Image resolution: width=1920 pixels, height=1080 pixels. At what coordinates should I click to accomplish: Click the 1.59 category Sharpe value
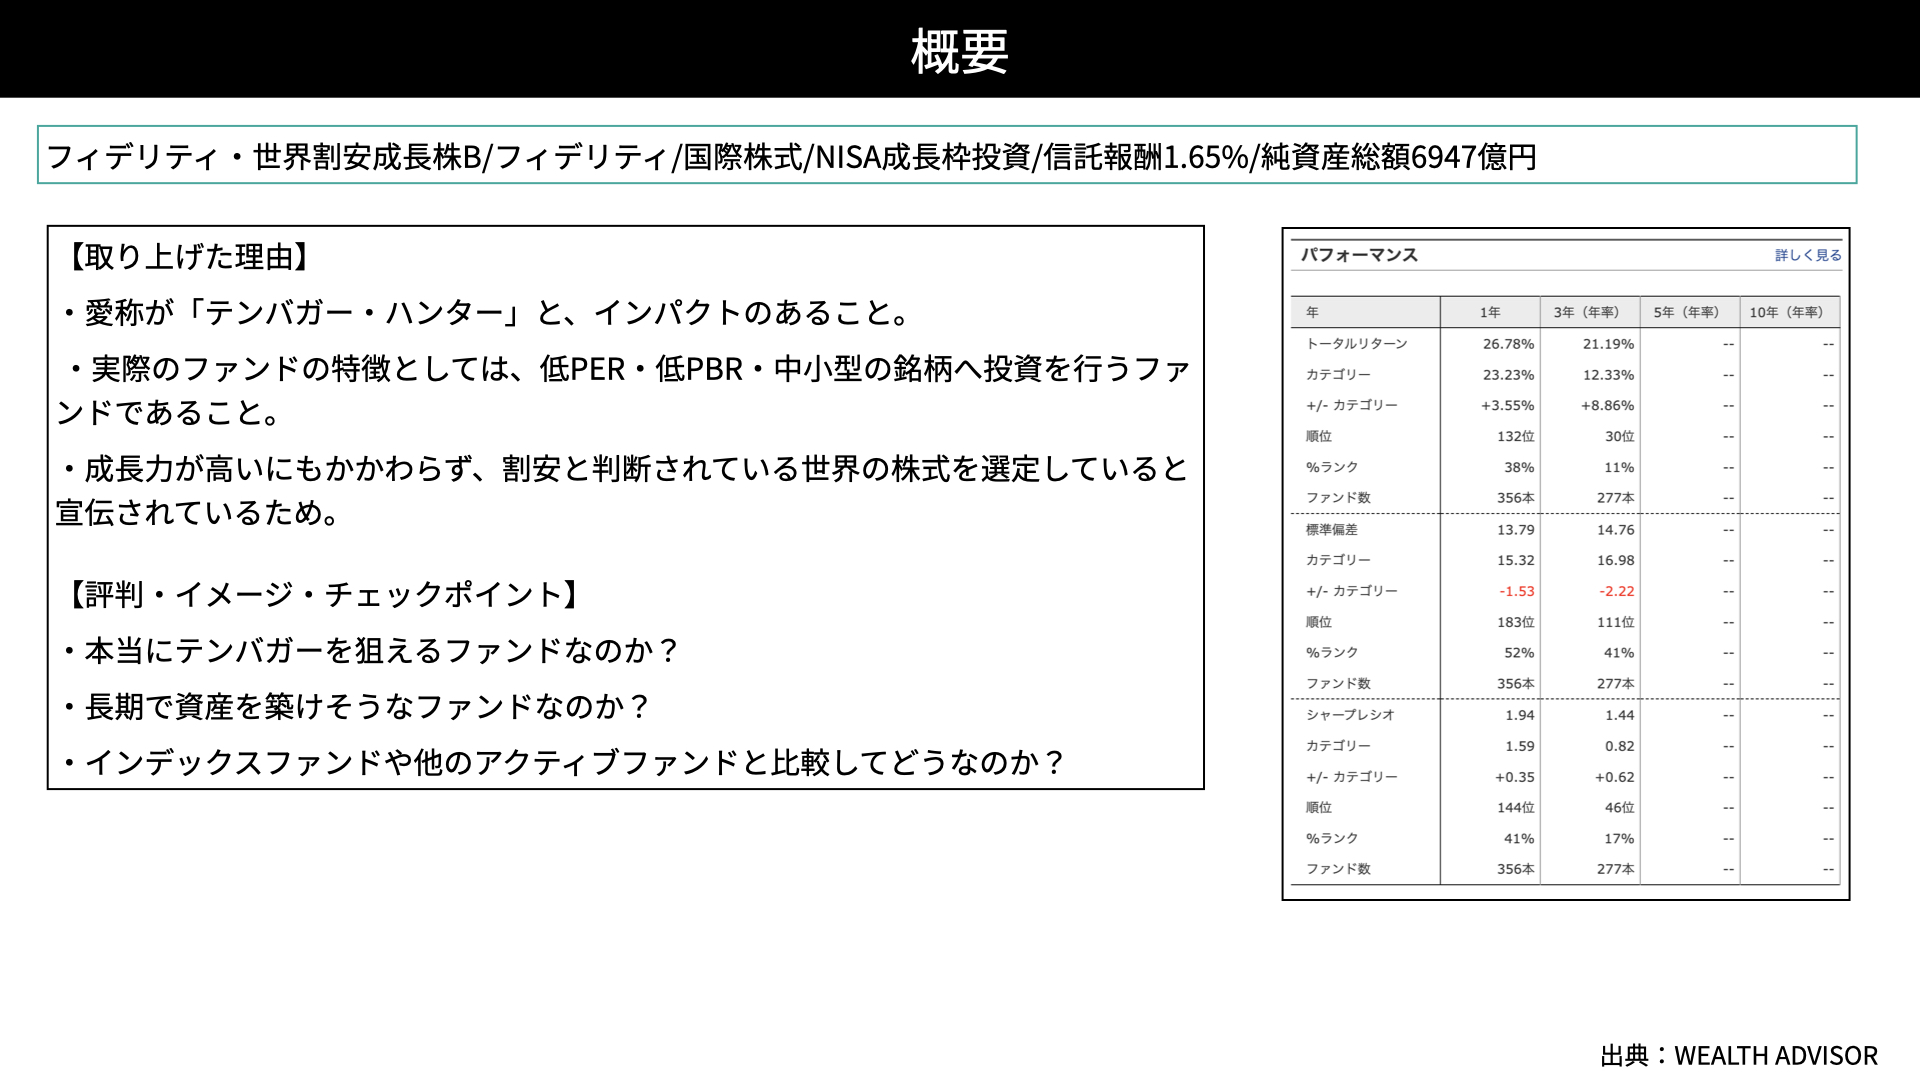coord(1520,746)
